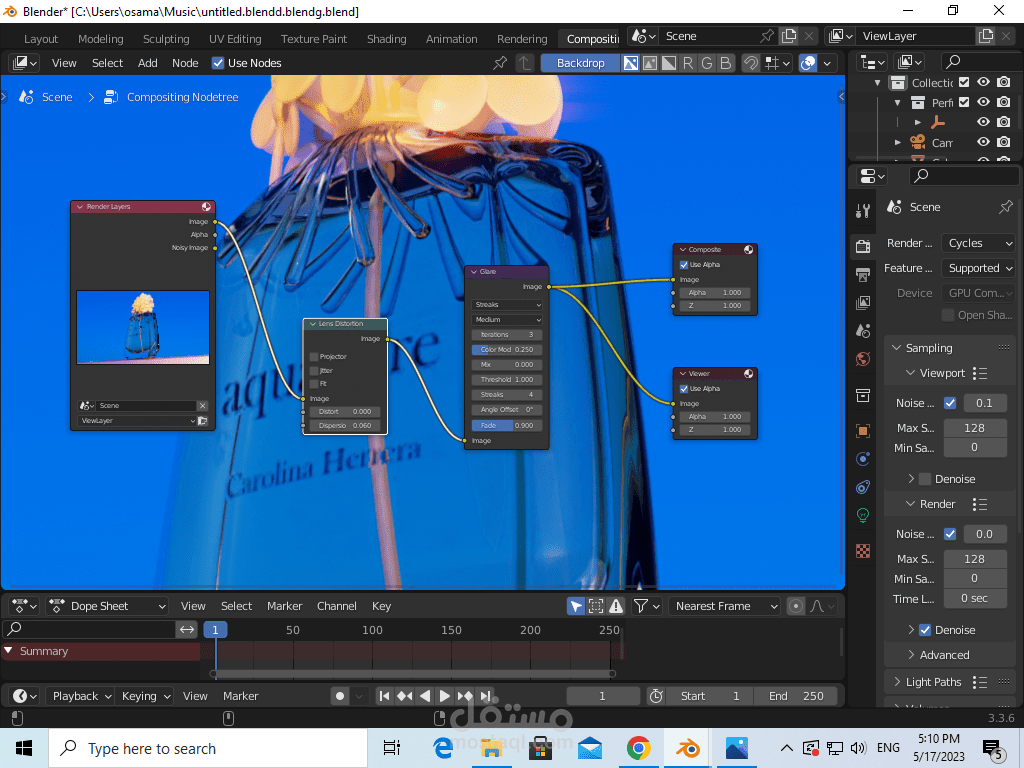Image resolution: width=1024 pixels, height=768 pixels.
Task: Click the Windows taskbar search box
Action: [208, 748]
